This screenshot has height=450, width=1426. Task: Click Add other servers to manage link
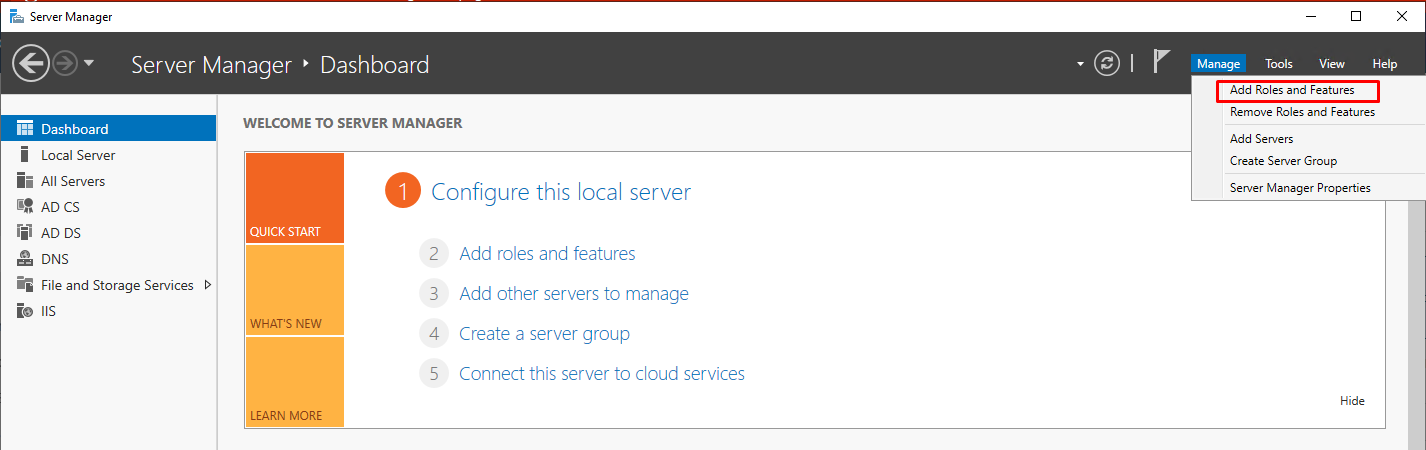click(573, 294)
